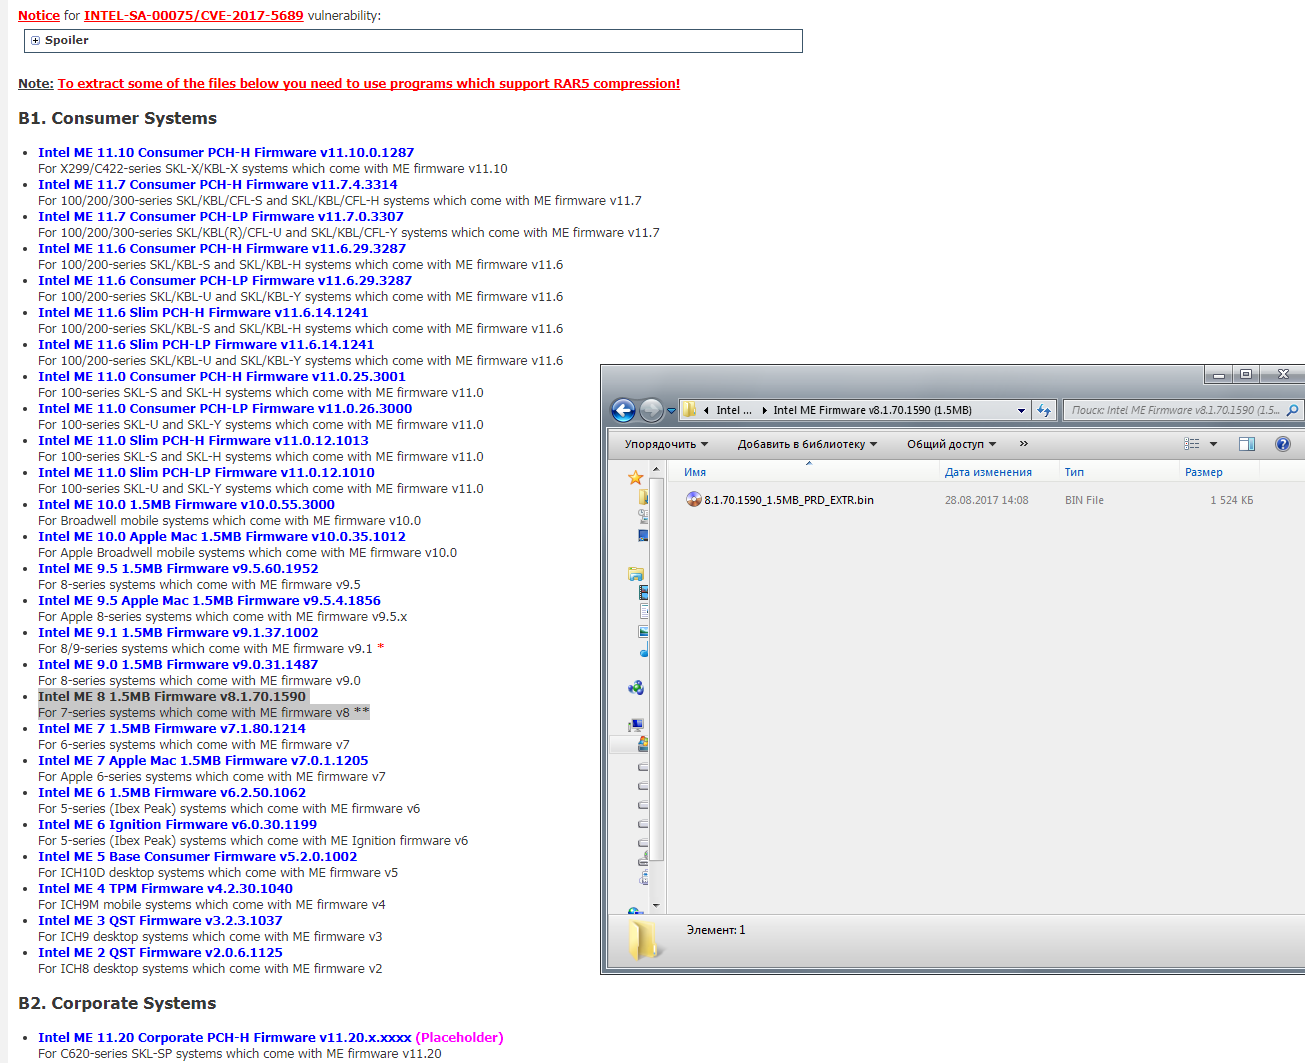Open Intel ME 11.6 Slim PCH-H Firmware link
Screen dimensions: 1305x1063
[203, 312]
